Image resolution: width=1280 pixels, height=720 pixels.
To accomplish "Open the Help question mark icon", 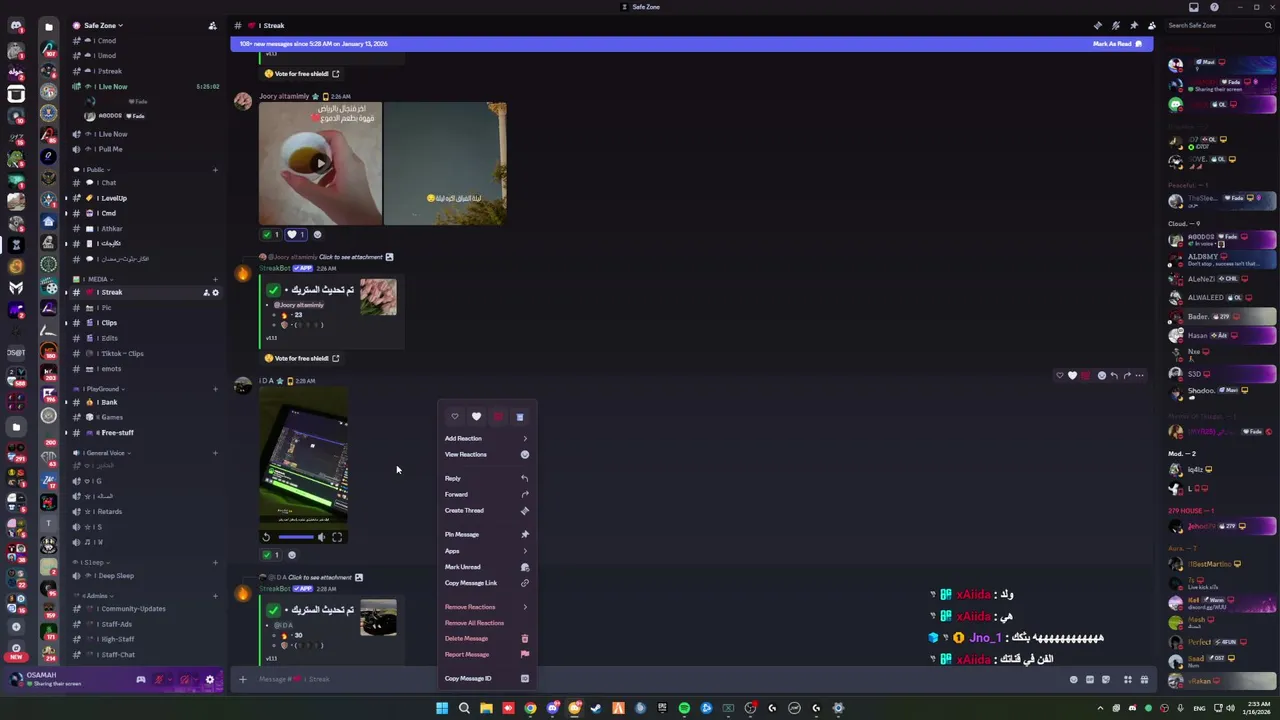I will [1214, 7].
